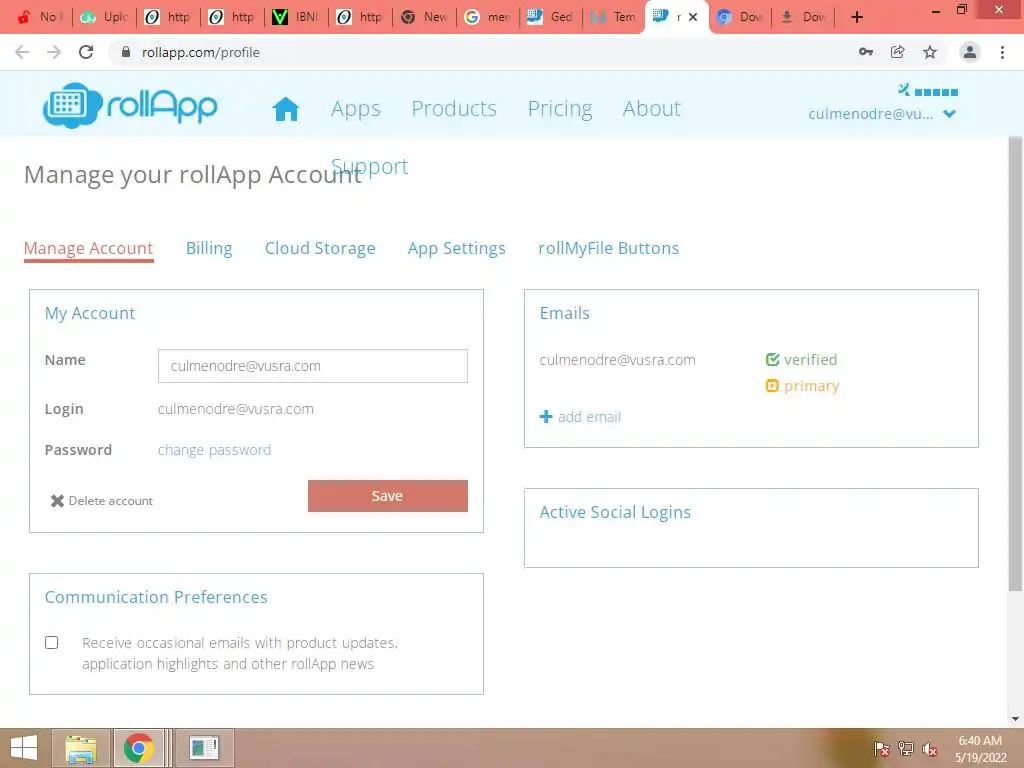Go to rollApp home icon
The width and height of the screenshot is (1024, 768).
[x=285, y=108]
